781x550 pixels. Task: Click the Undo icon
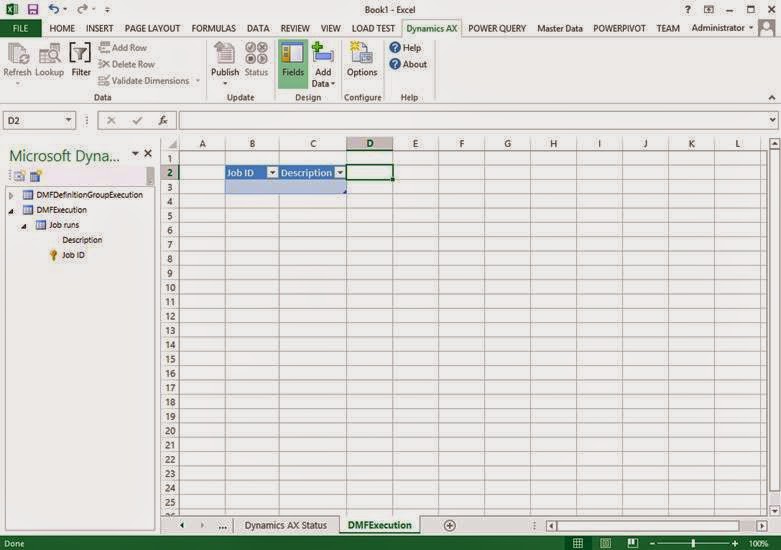point(54,9)
